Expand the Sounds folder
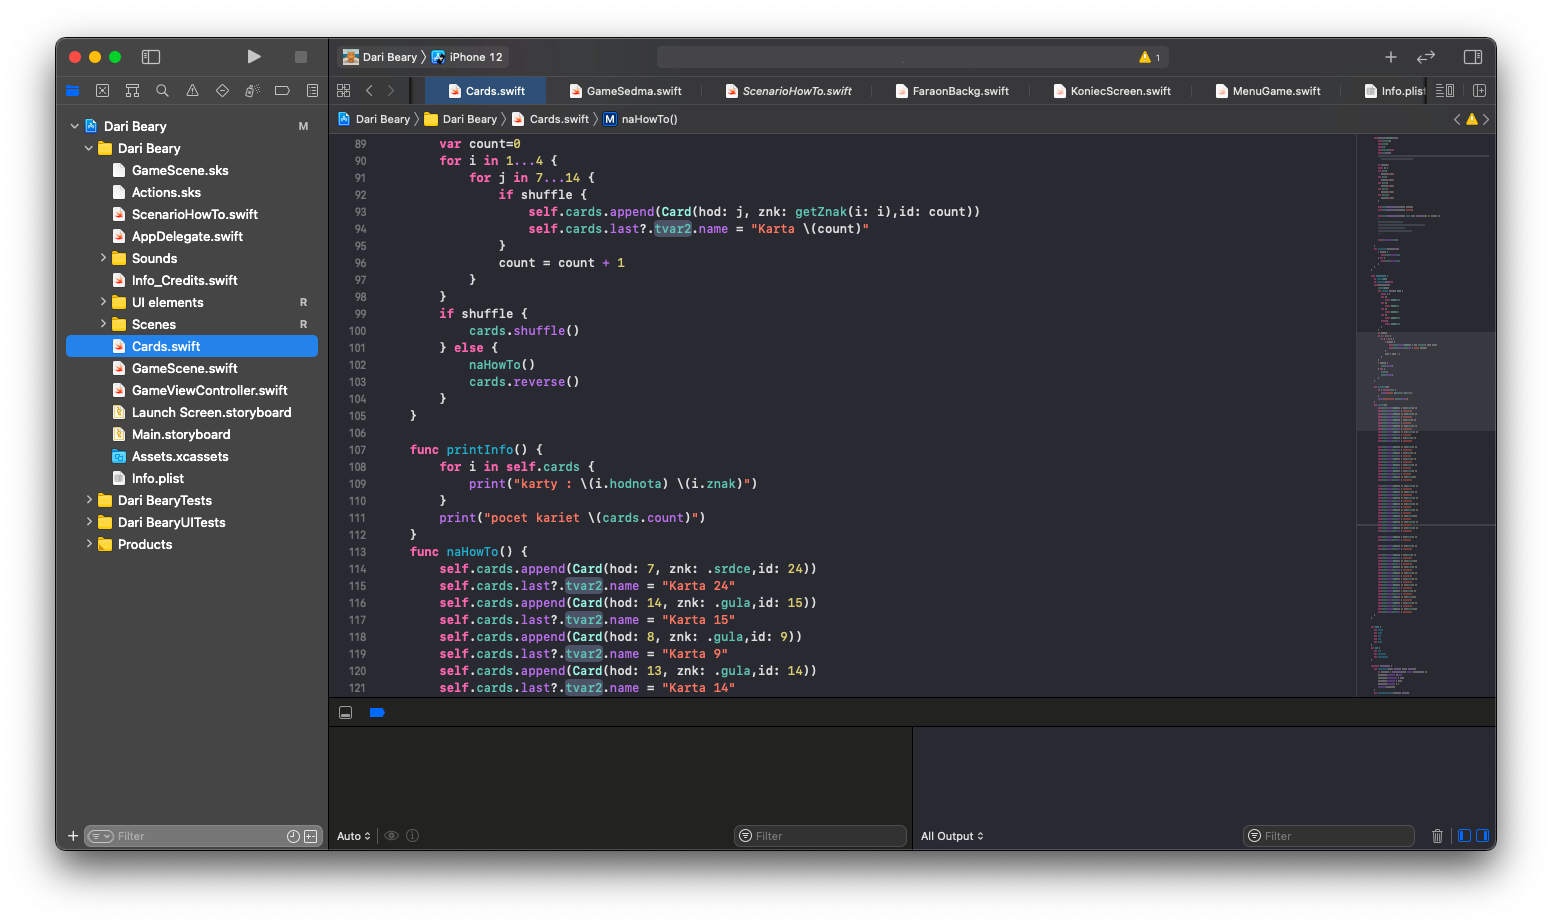 pyautogui.click(x=103, y=258)
